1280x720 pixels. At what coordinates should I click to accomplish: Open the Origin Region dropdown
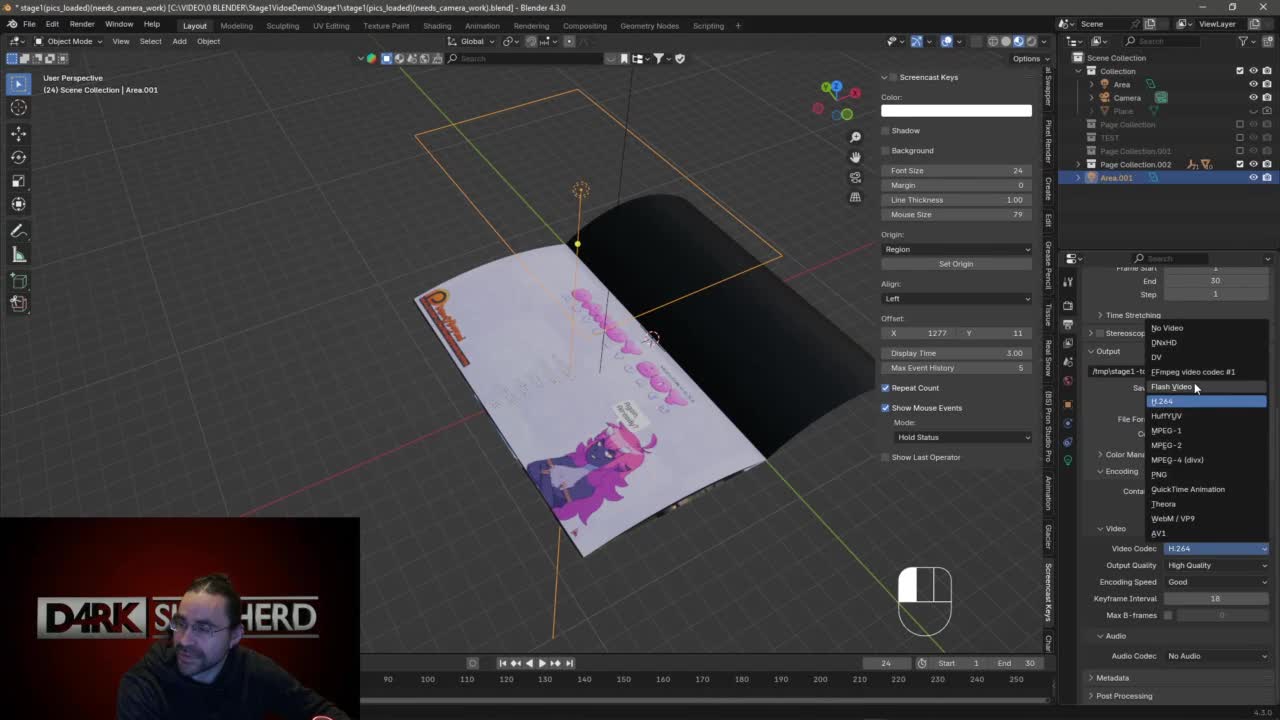click(x=956, y=249)
